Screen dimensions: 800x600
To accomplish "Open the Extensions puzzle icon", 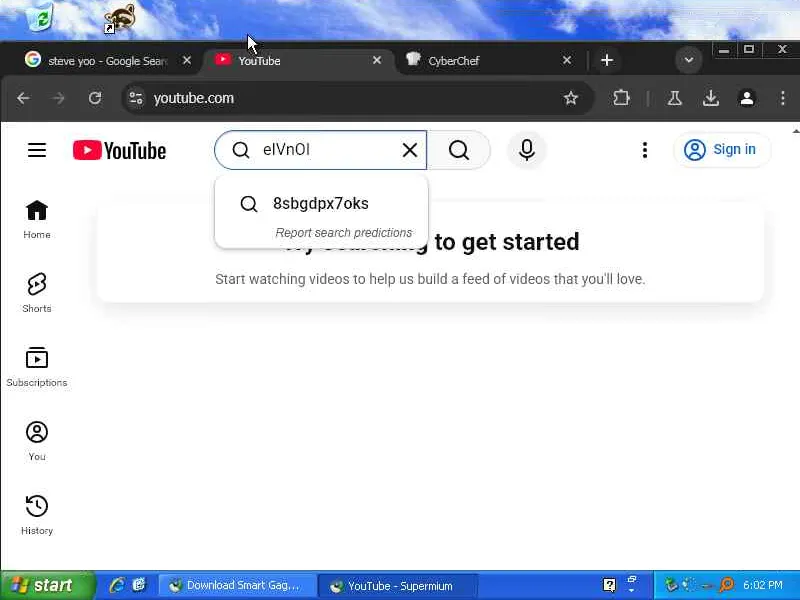I will (x=621, y=98).
